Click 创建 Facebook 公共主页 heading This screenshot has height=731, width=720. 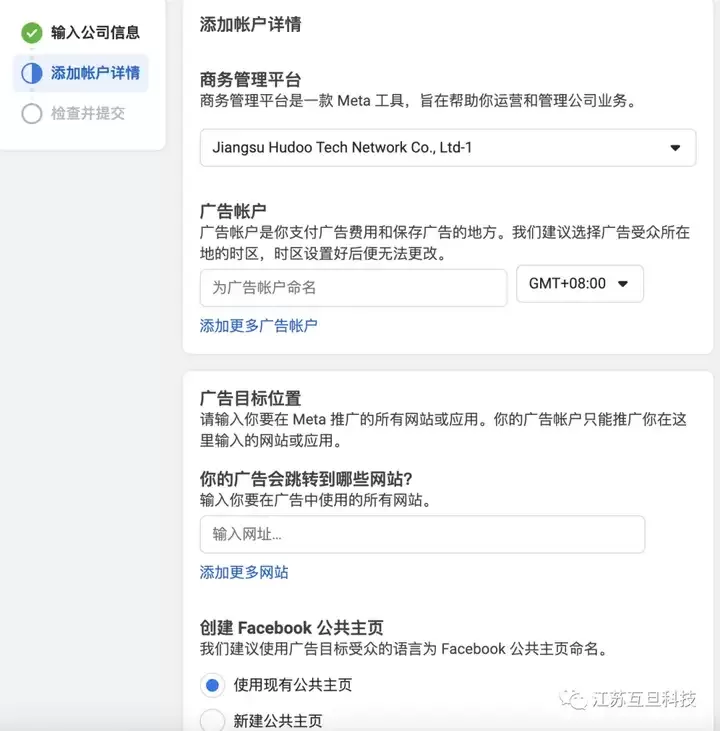point(291,628)
